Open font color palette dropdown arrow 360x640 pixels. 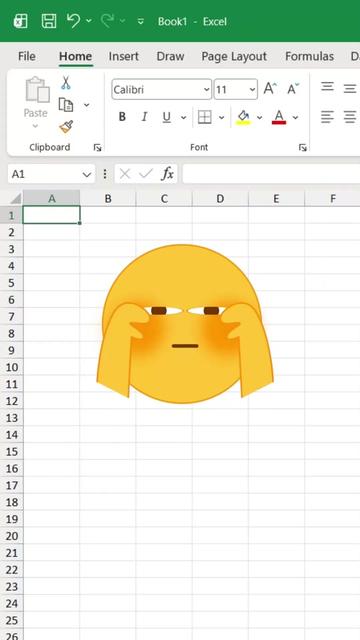click(x=296, y=118)
